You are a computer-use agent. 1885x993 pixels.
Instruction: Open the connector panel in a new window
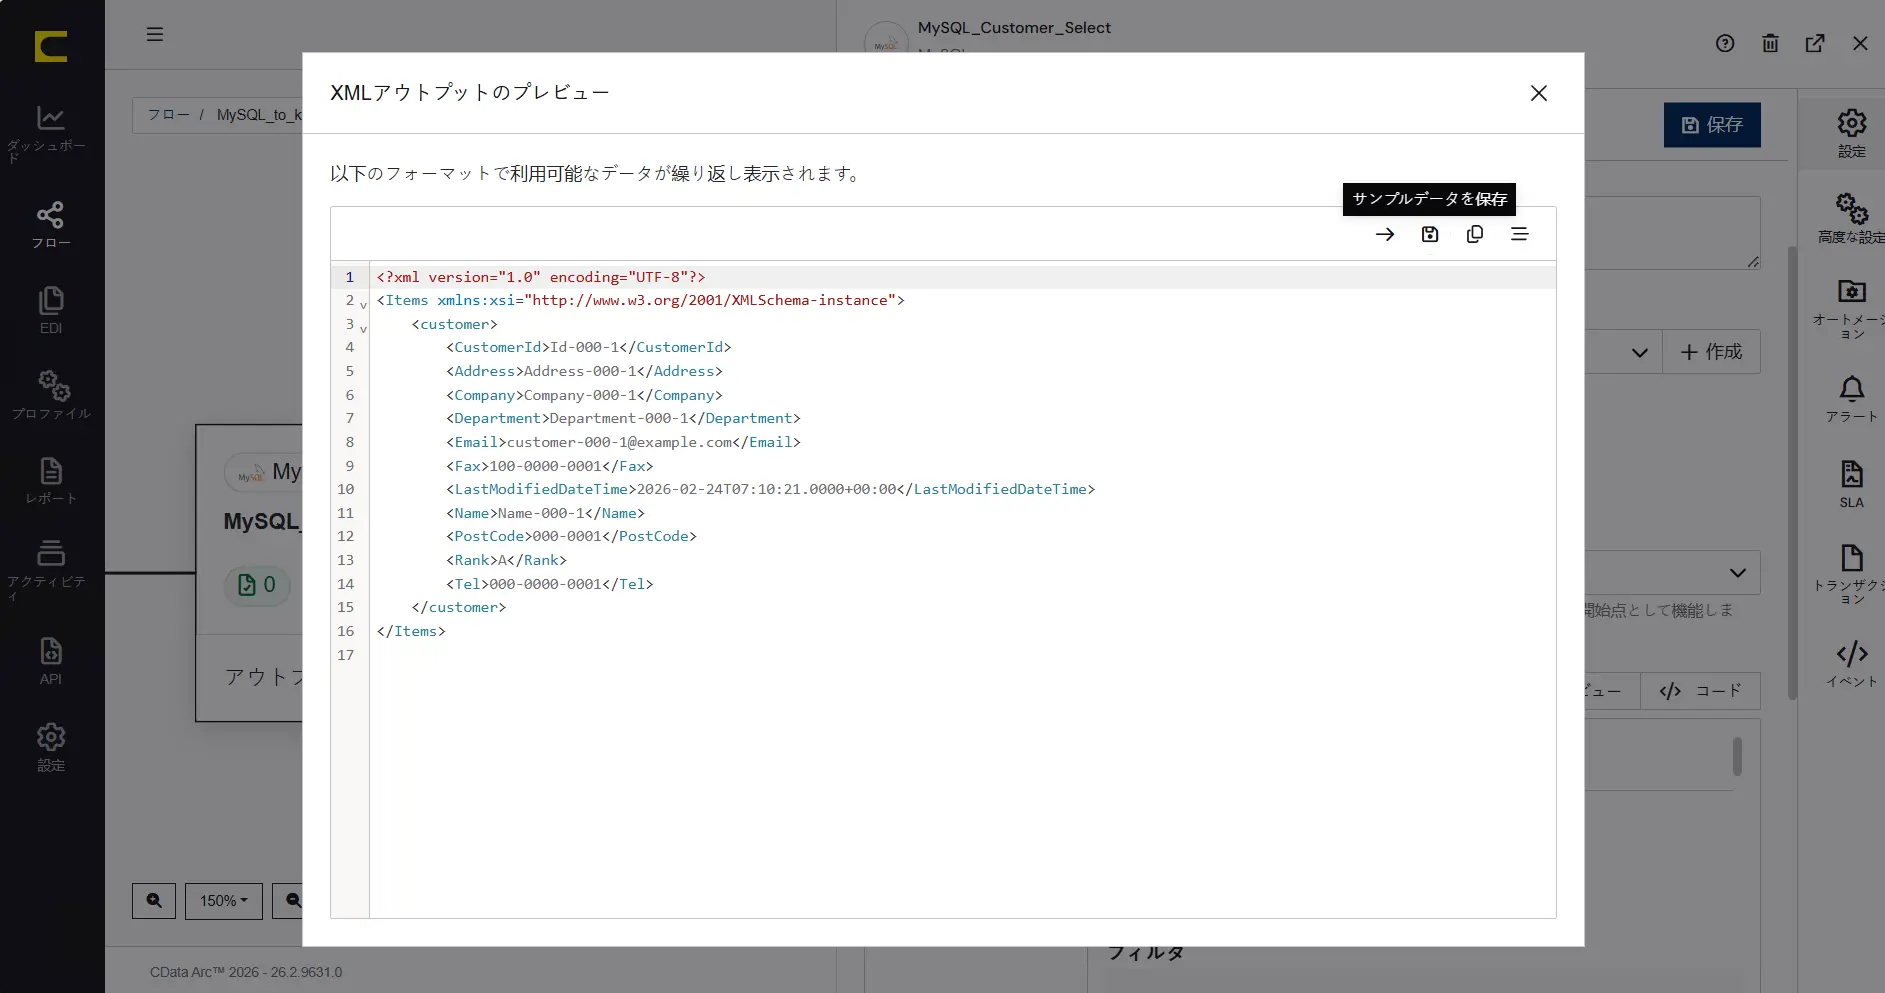(x=1815, y=43)
